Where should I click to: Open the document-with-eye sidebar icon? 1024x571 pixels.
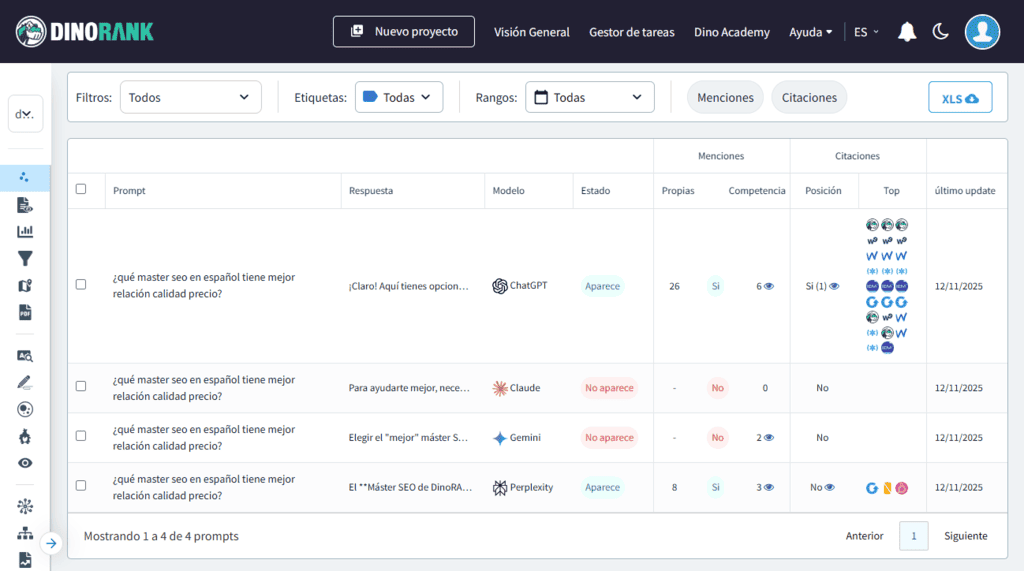(25, 205)
